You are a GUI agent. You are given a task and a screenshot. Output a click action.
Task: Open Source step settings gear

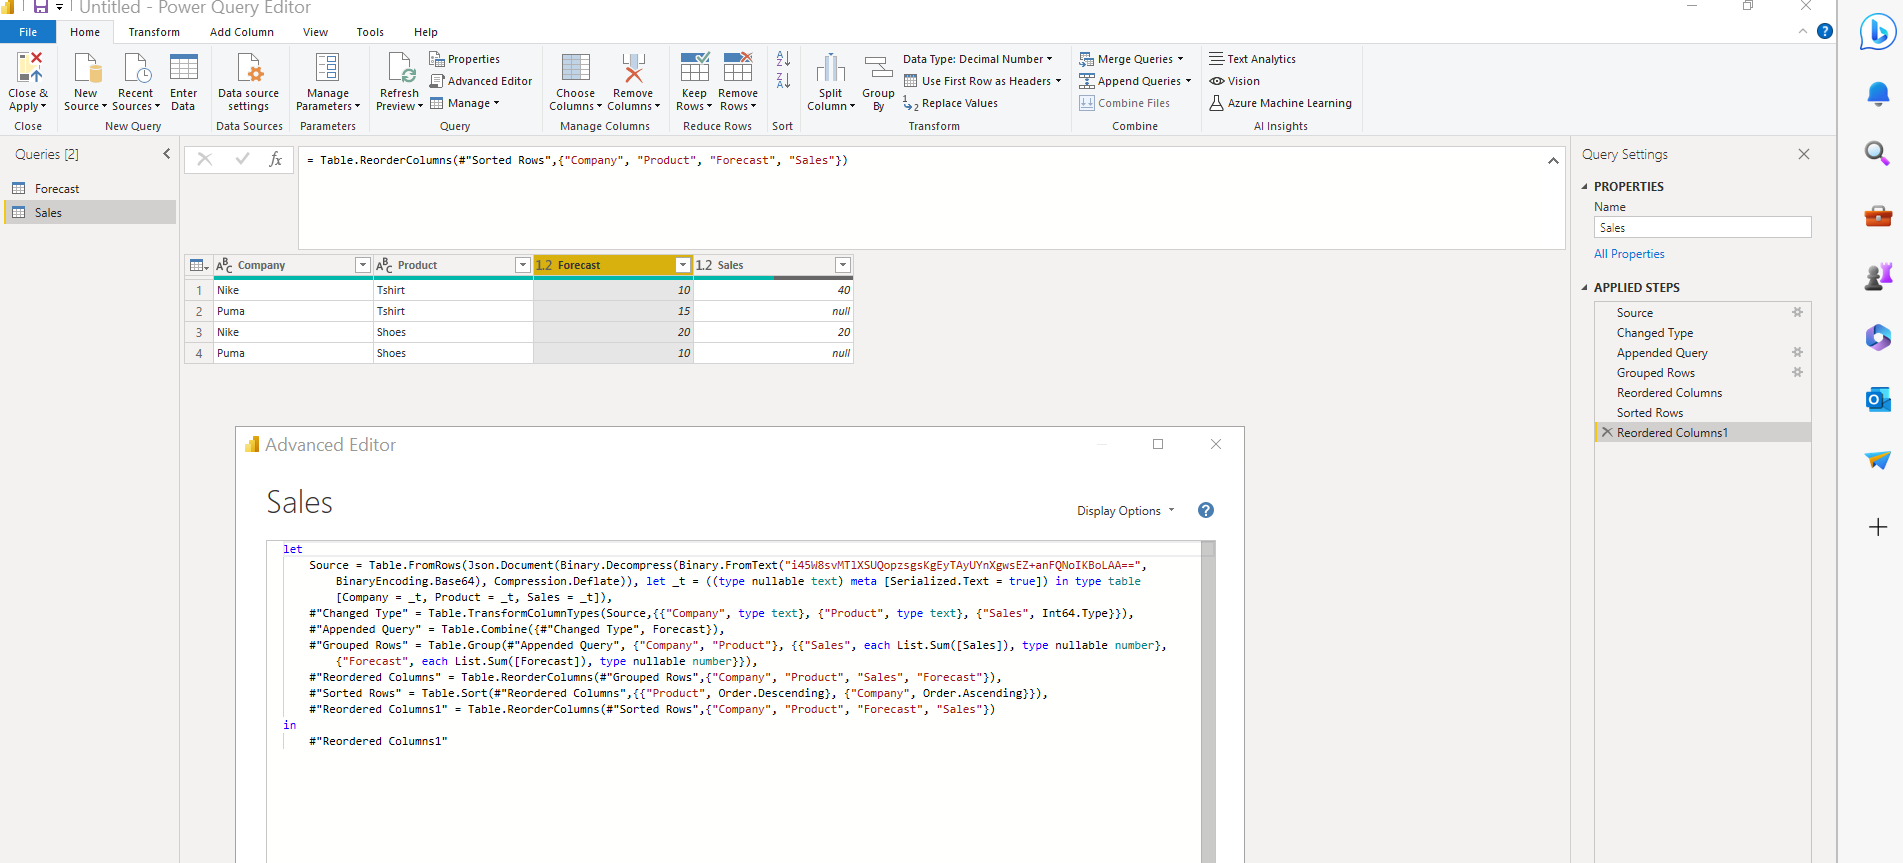1797,312
